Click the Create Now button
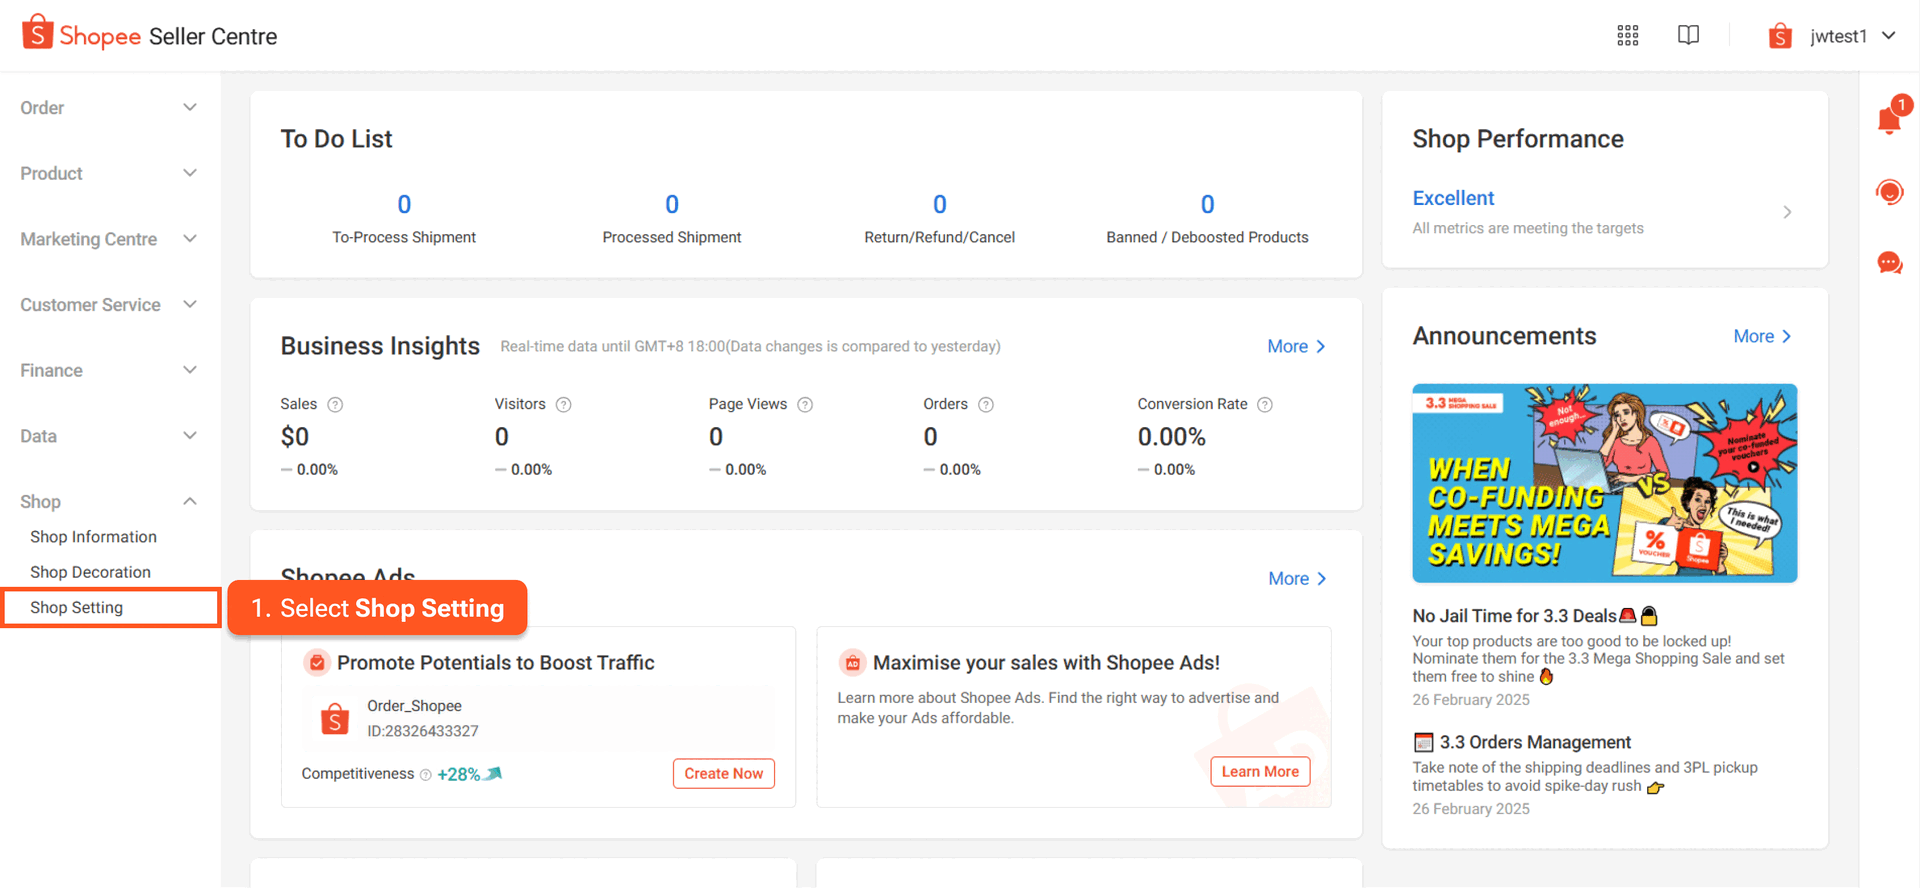Image resolution: width=1920 pixels, height=890 pixels. (724, 774)
